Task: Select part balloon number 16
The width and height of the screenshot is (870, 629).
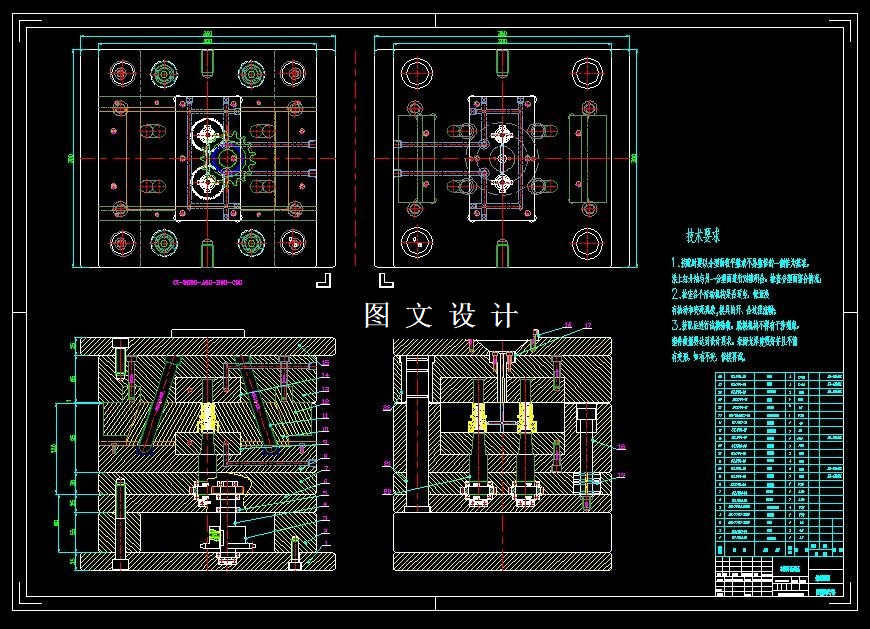Action: 568,324
